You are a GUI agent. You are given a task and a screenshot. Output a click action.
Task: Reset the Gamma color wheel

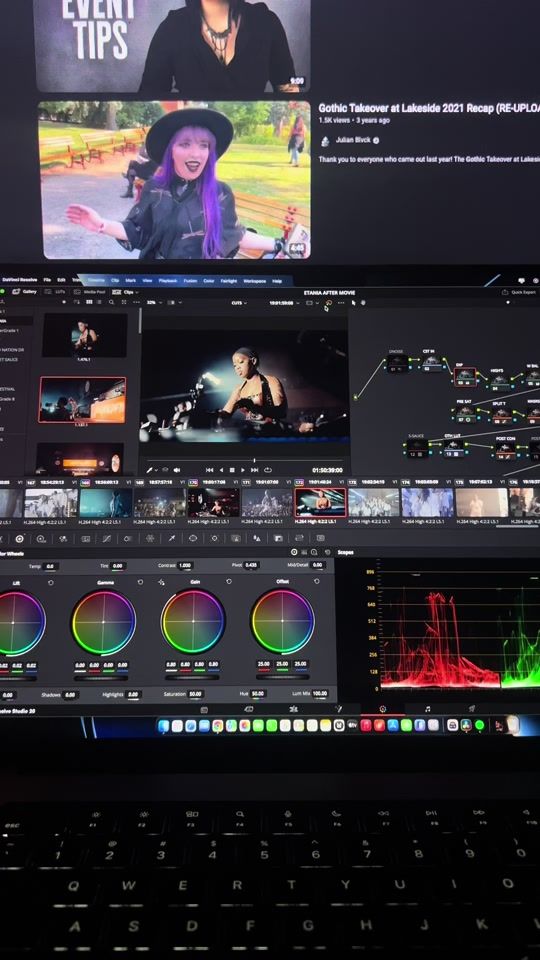140,582
